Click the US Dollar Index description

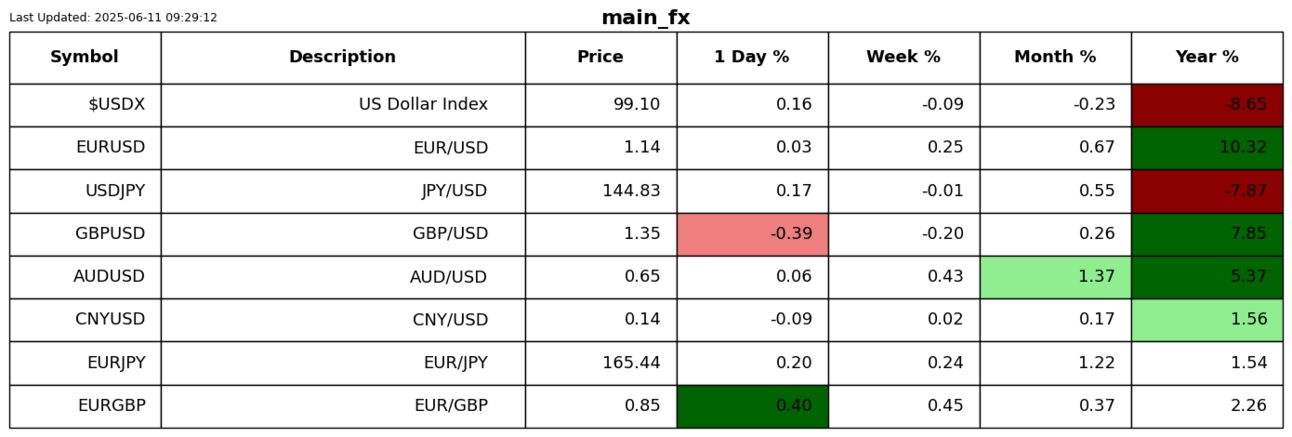tap(423, 104)
